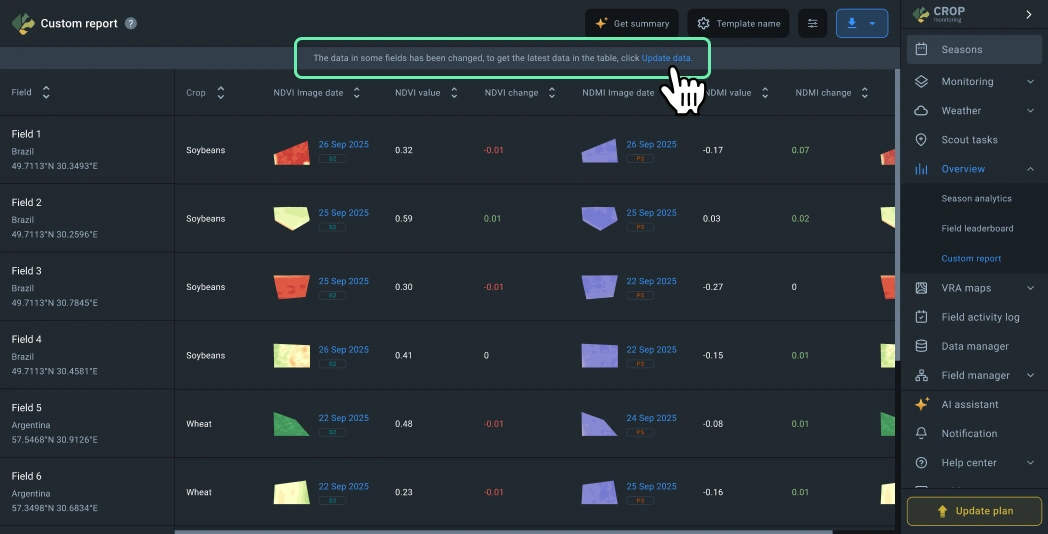The height and width of the screenshot is (534, 1048).
Task: Click the Update plan button
Action: click(x=973, y=511)
